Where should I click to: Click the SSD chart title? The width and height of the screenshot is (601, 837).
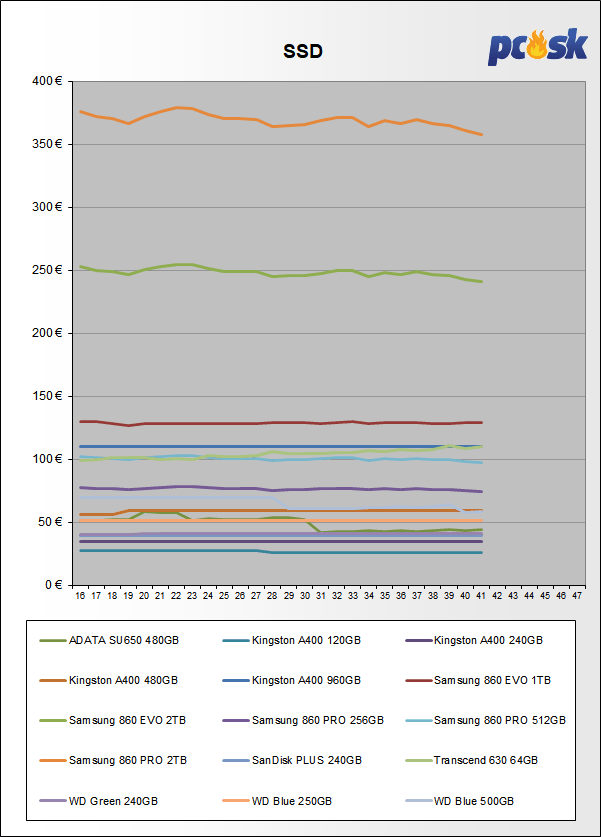coord(303,51)
